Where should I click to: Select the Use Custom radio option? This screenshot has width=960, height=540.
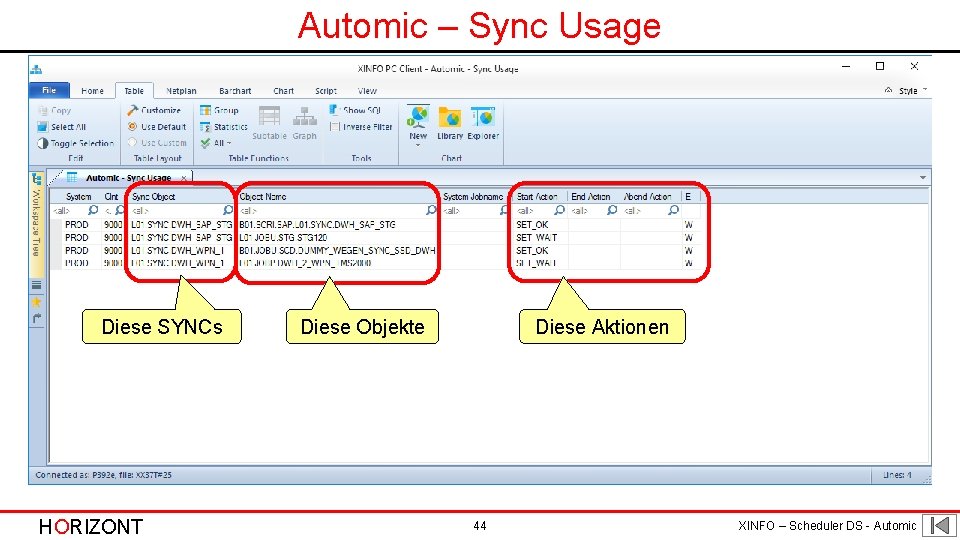coord(157,143)
